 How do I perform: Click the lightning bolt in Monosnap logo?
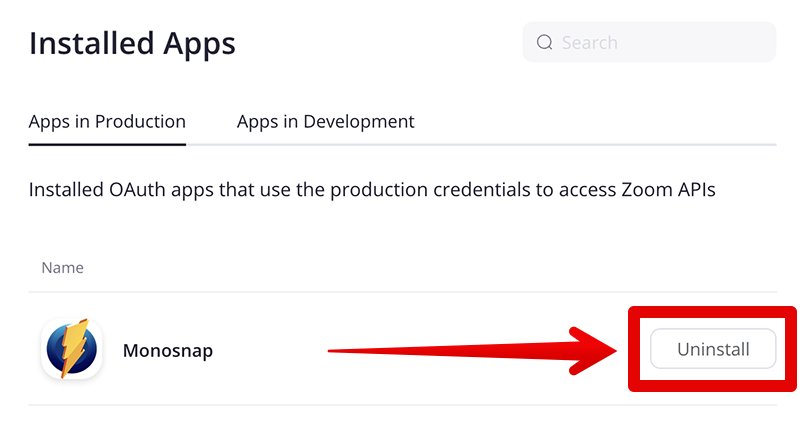72,348
